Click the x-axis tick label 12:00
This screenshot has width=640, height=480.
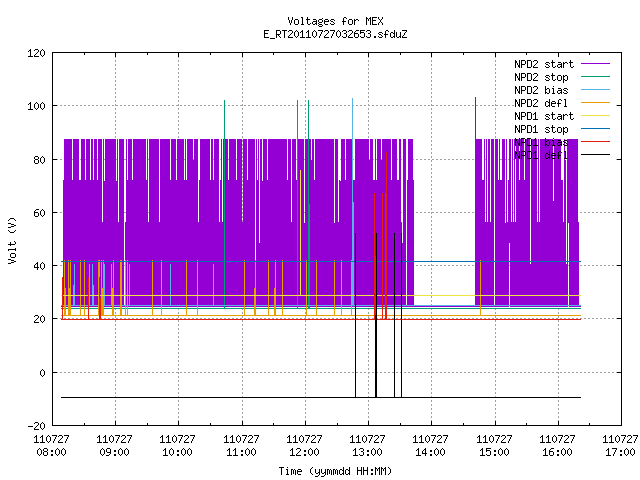click(304, 452)
